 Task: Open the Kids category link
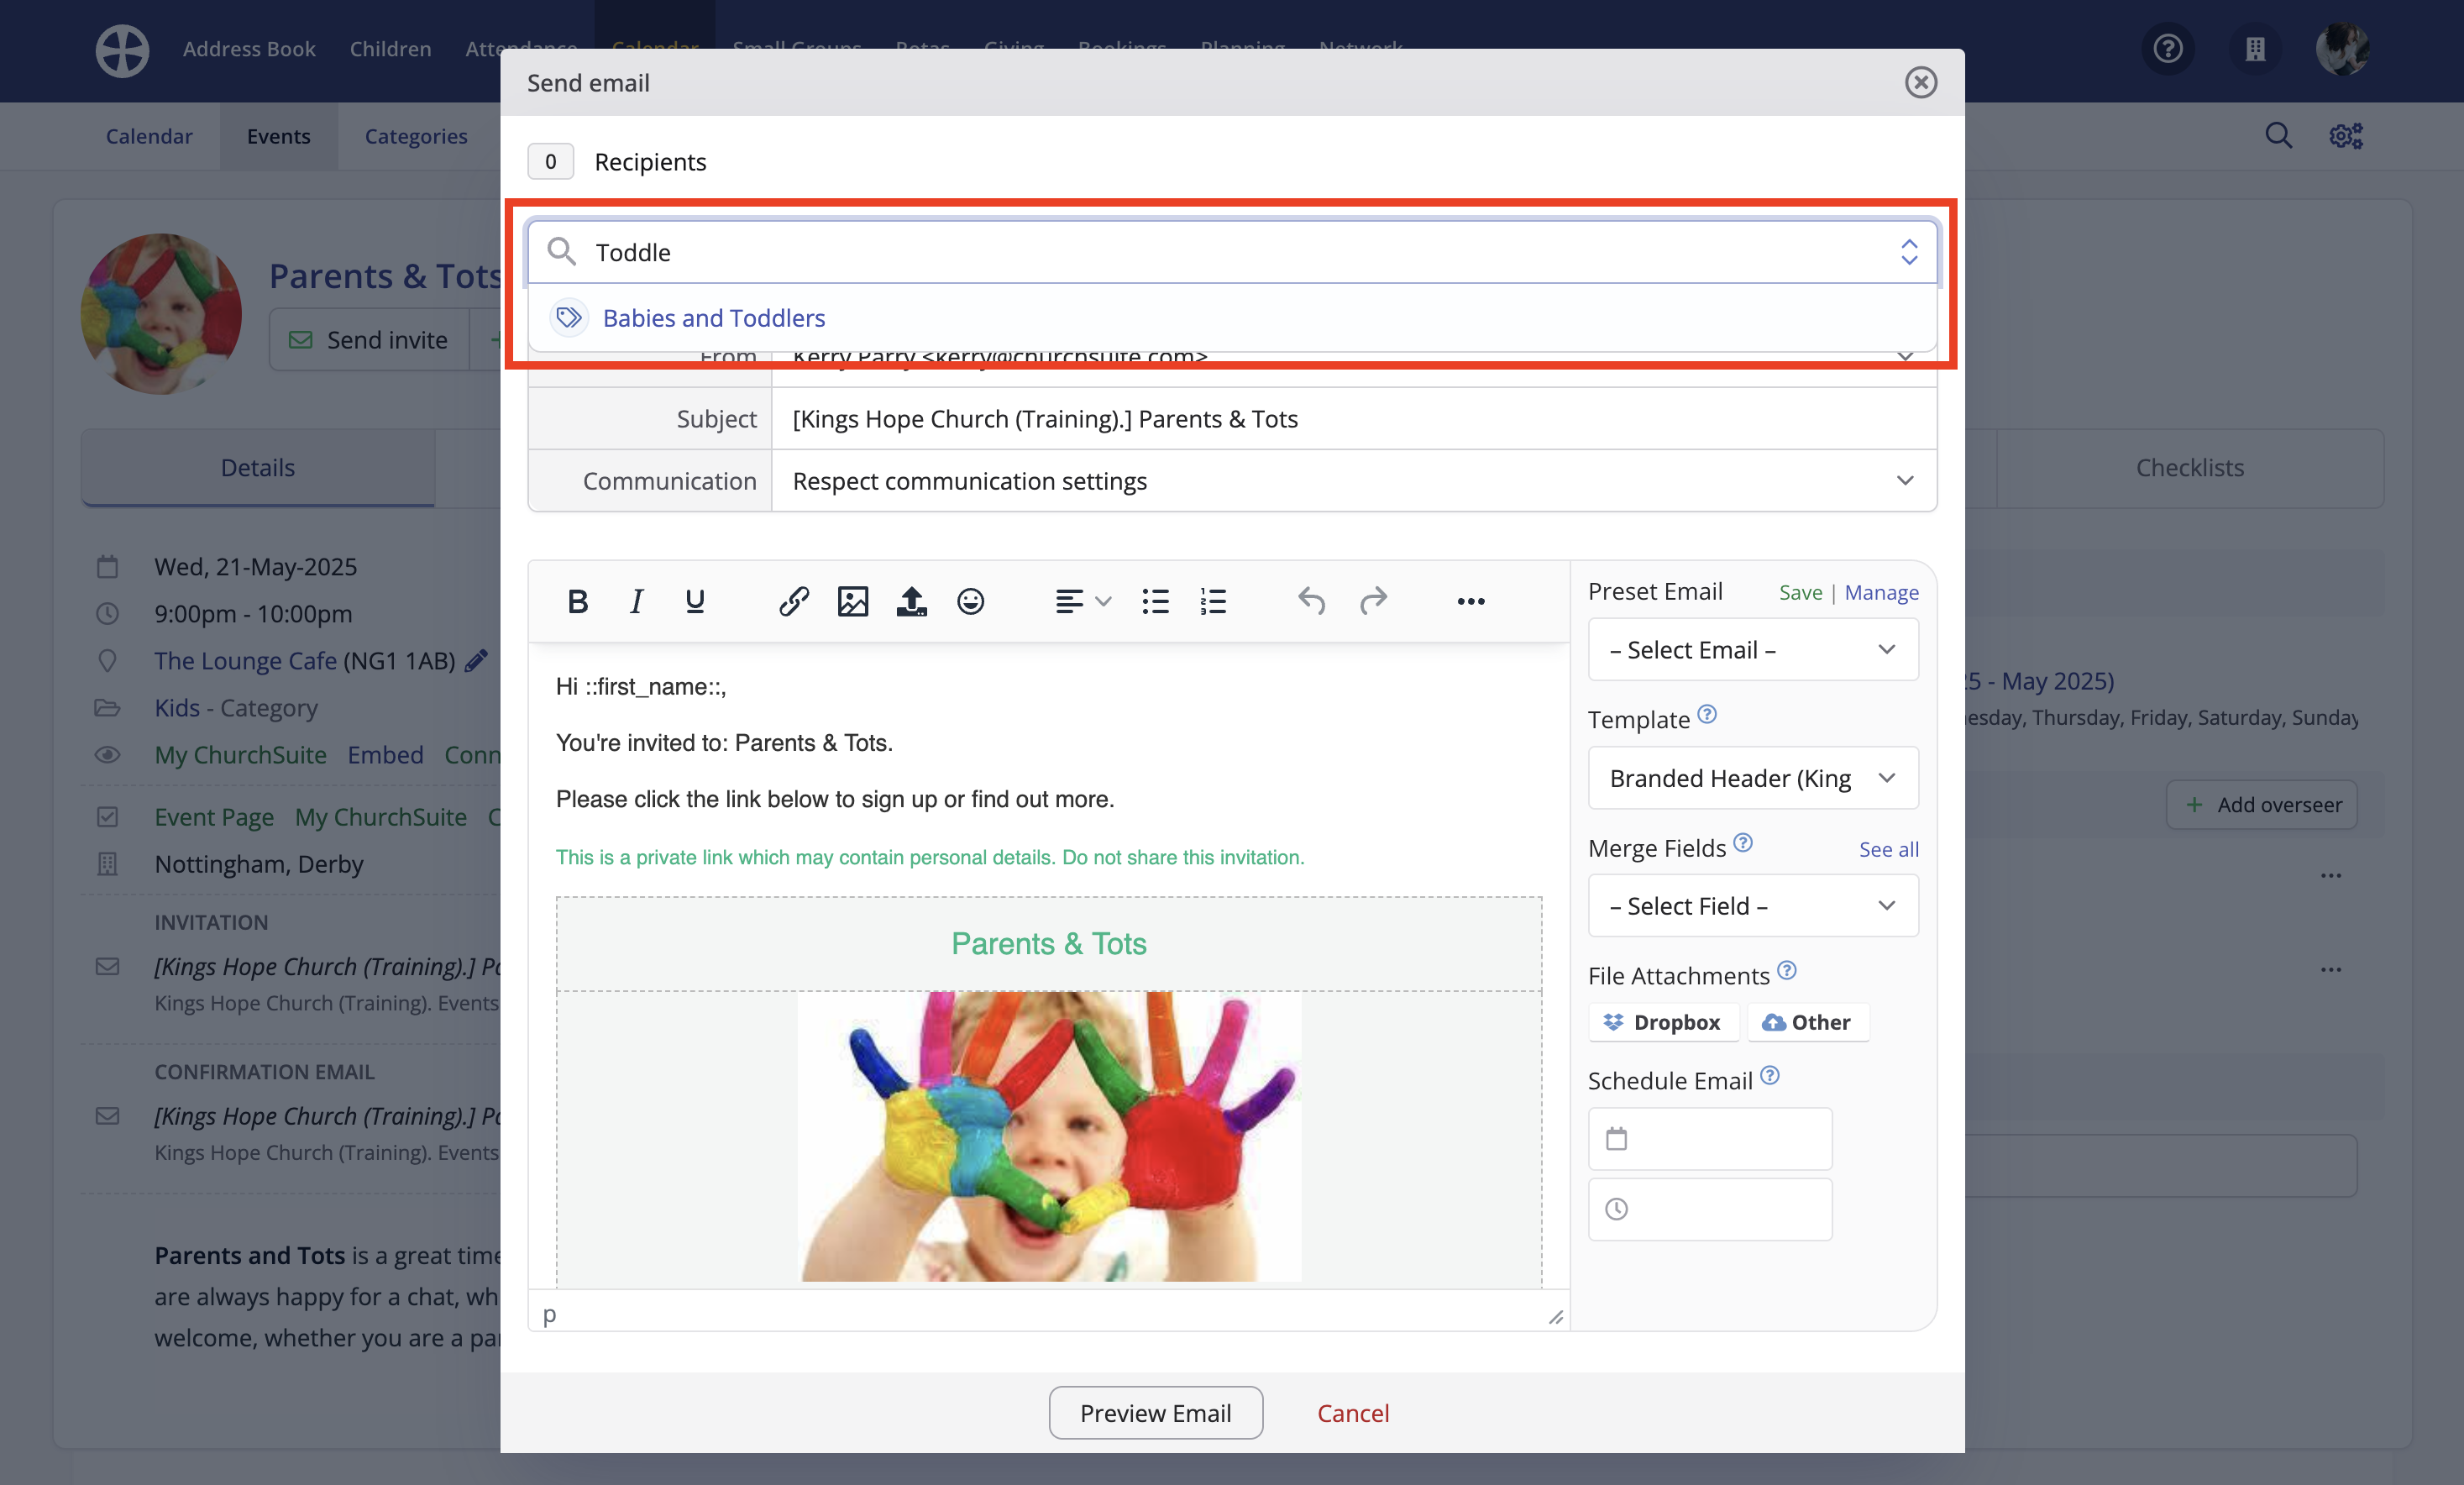click(177, 707)
